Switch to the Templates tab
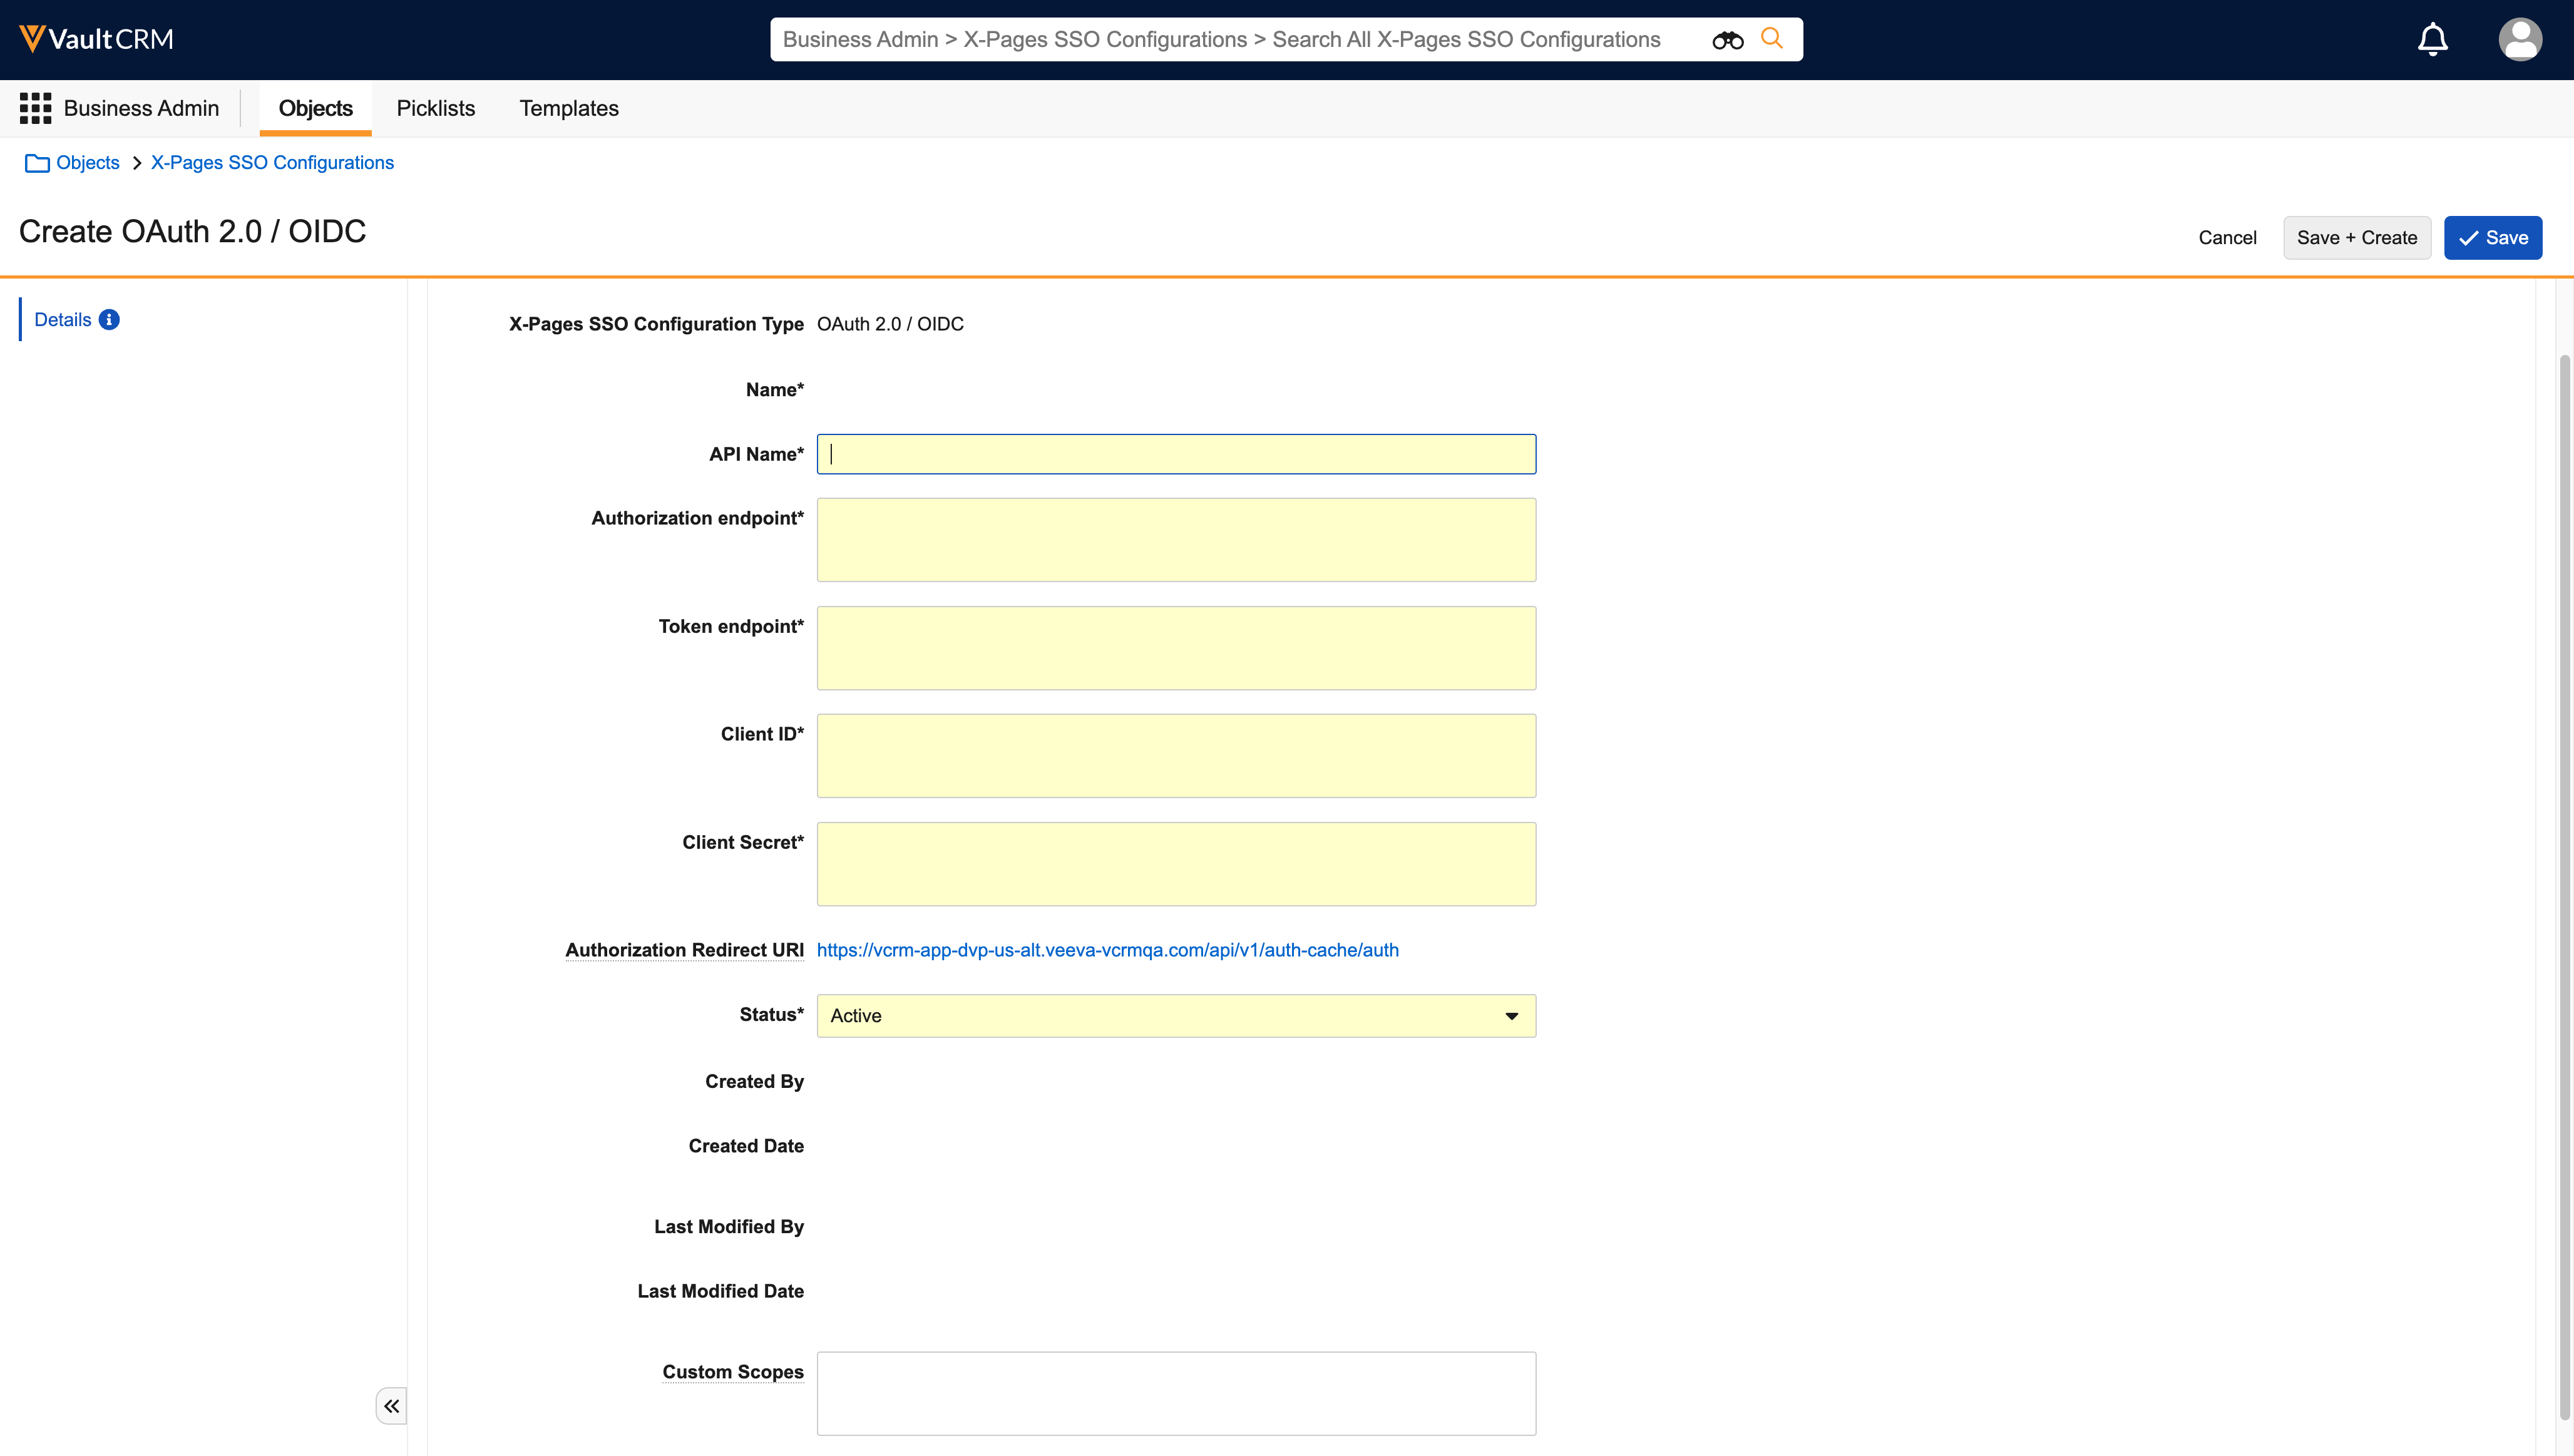The width and height of the screenshot is (2574, 1456). point(568,108)
